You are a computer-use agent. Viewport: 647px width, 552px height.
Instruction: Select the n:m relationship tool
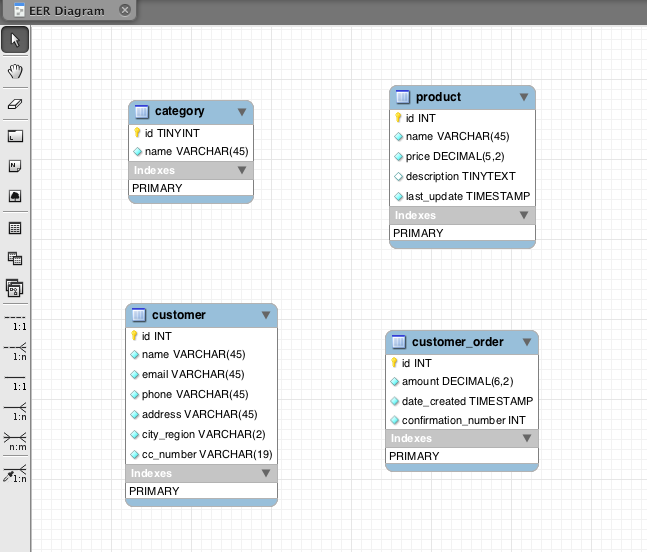click(15, 441)
